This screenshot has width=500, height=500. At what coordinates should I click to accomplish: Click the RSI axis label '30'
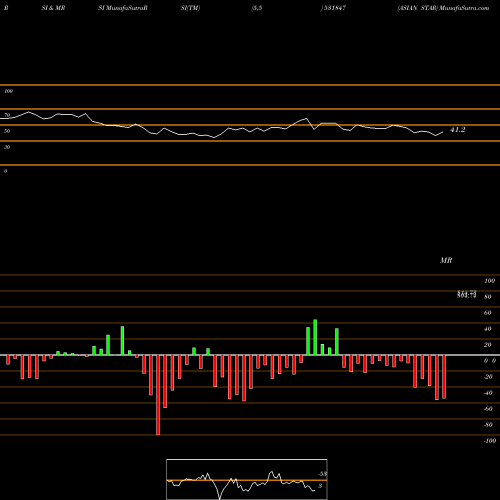(x=7, y=147)
